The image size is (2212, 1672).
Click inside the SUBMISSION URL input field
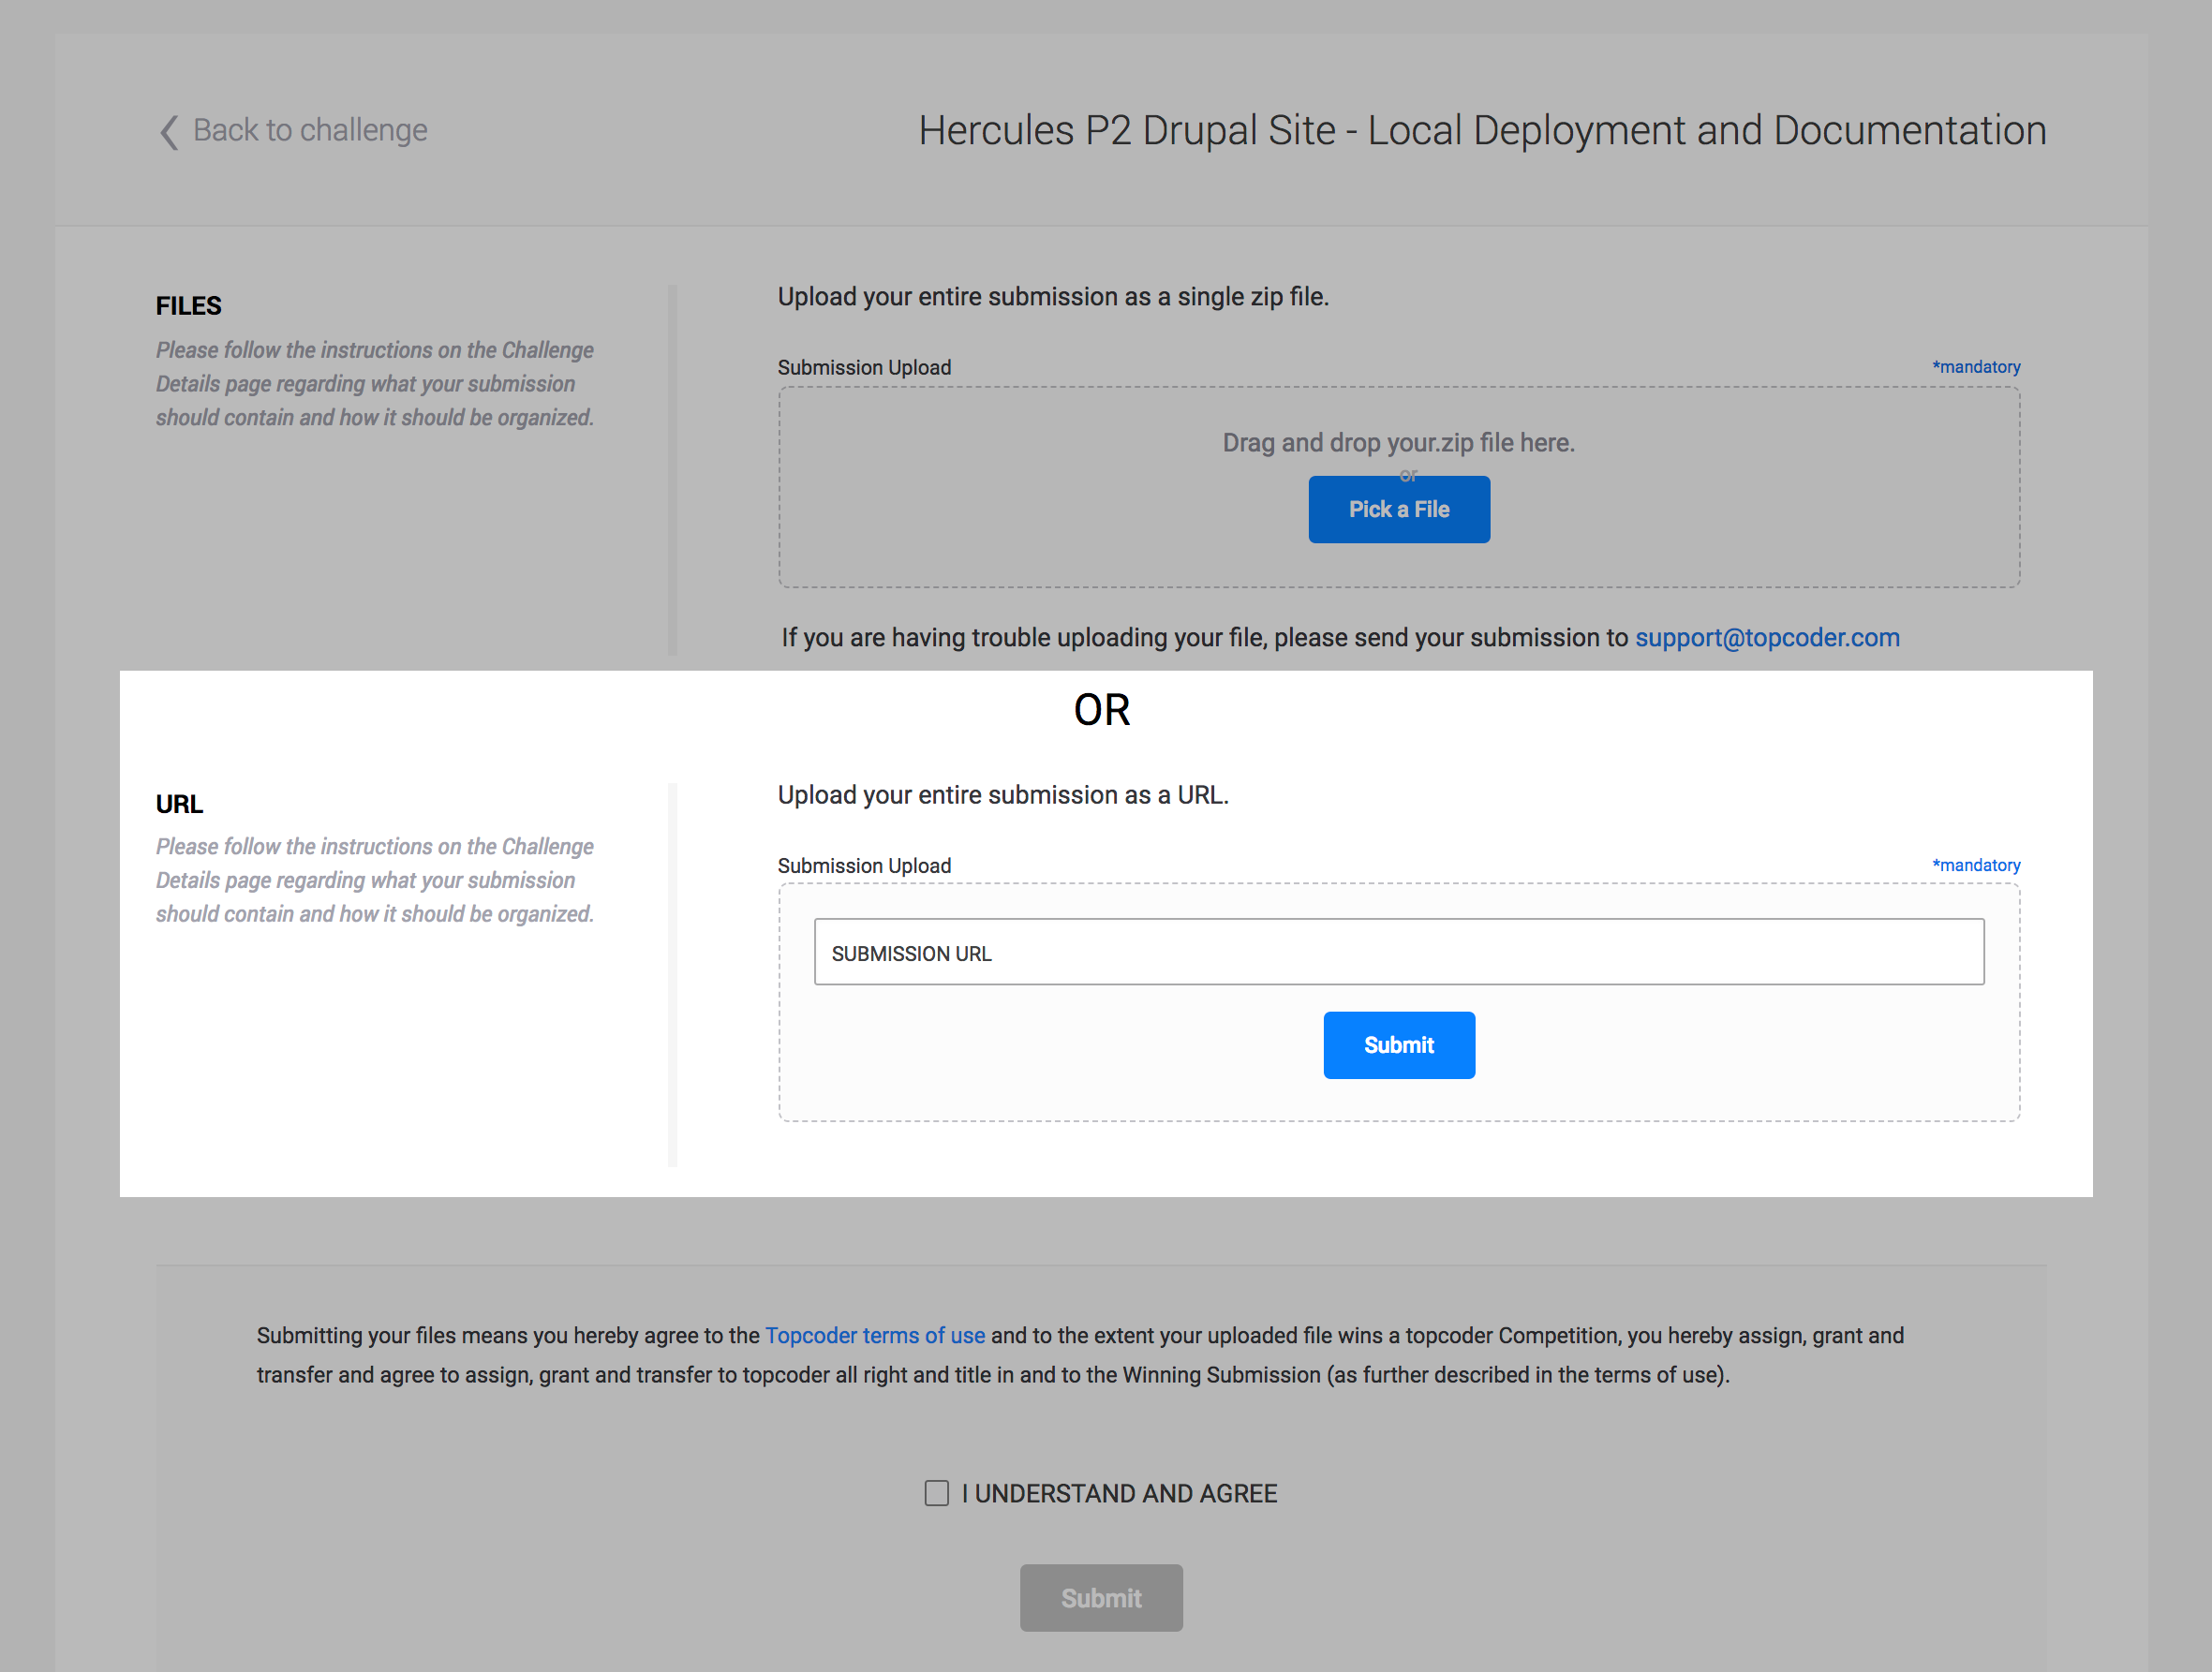tap(1398, 951)
